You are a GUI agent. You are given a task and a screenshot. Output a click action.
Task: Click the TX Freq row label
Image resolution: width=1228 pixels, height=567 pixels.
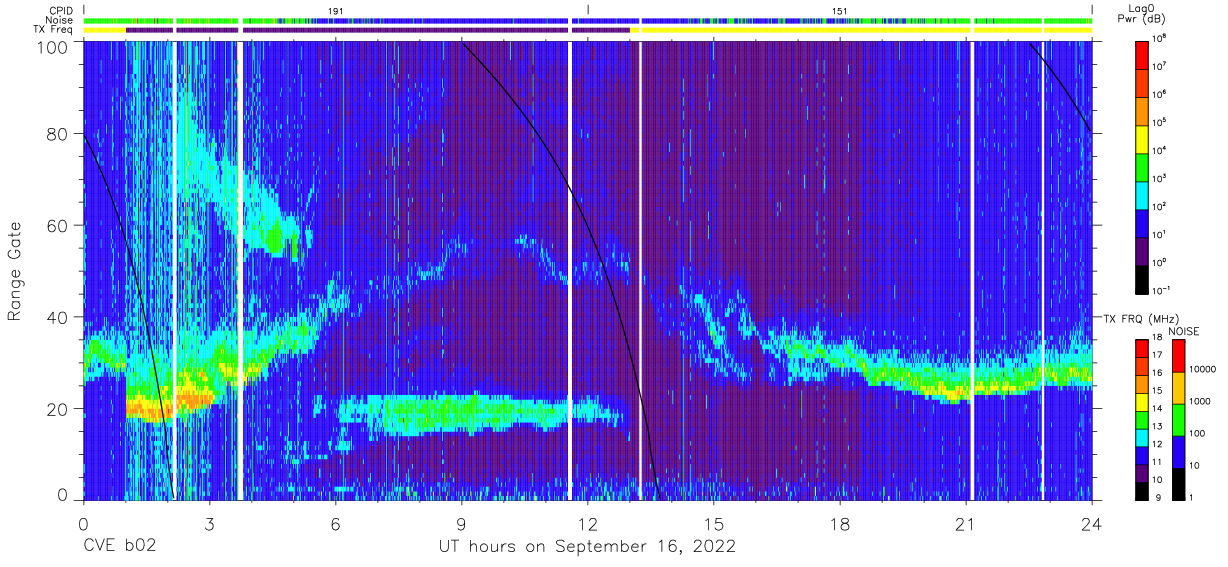pos(54,30)
